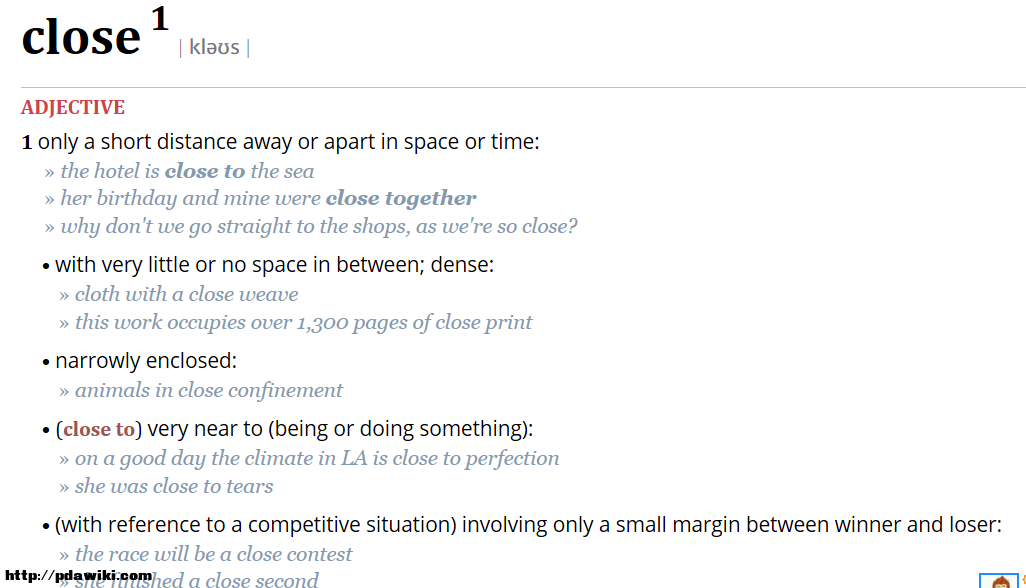
Task: Click the headword 'close'
Action: click(x=81, y=37)
